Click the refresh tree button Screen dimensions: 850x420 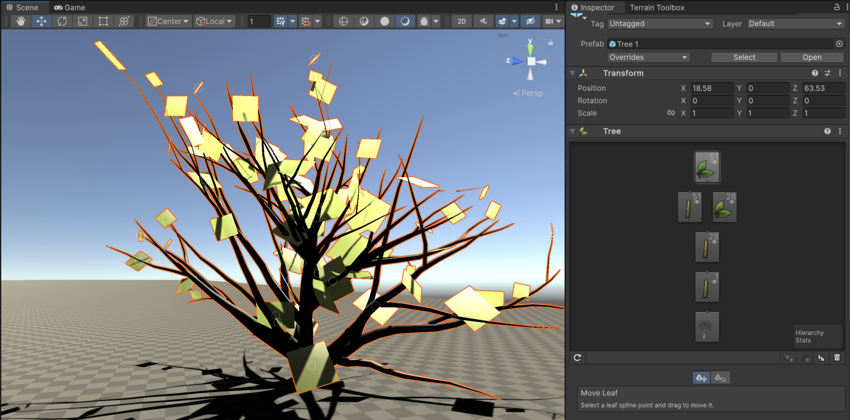pyautogui.click(x=577, y=357)
